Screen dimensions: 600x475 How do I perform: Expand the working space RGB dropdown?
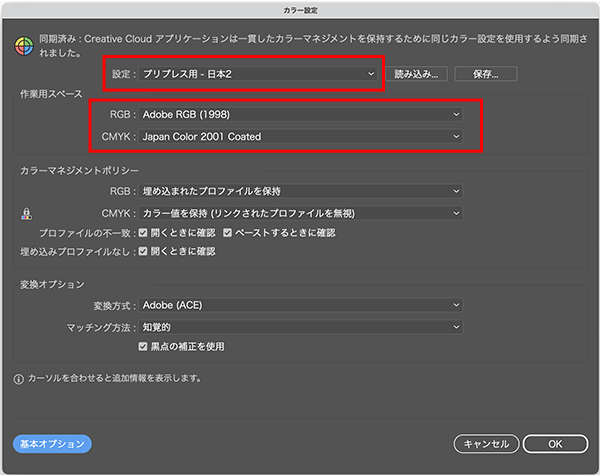pyautogui.click(x=300, y=115)
